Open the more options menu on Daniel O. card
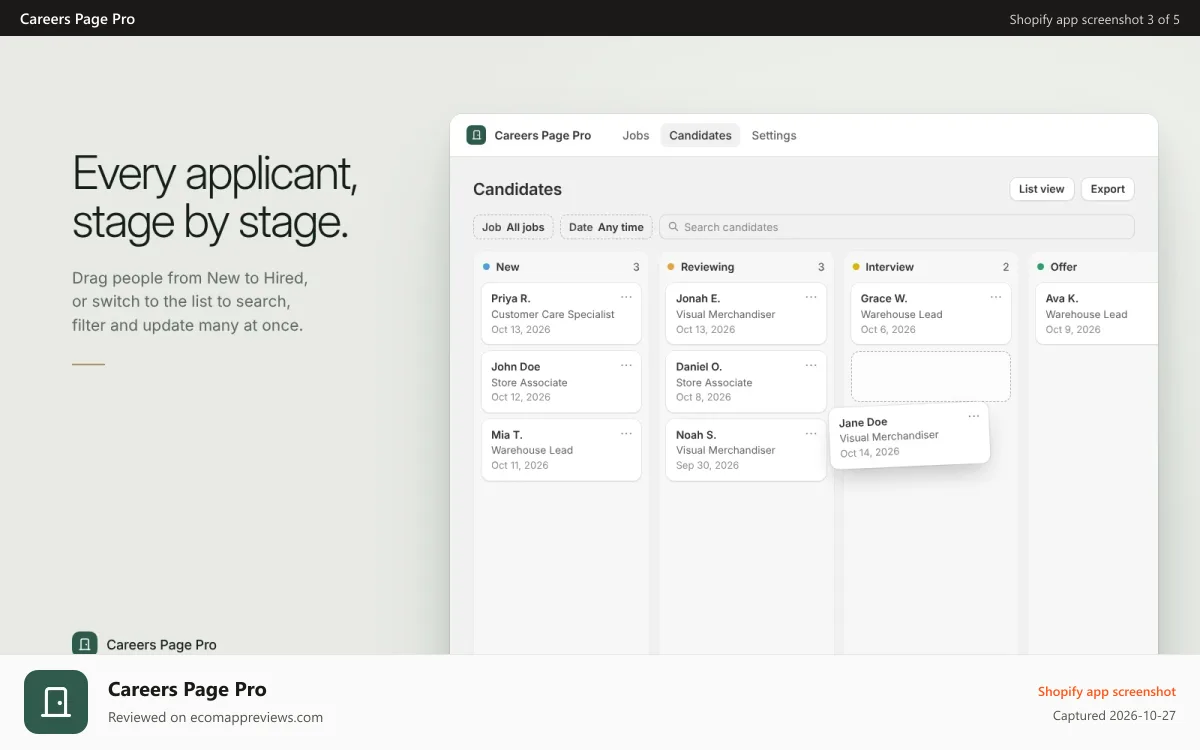The width and height of the screenshot is (1200, 750). [x=811, y=365]
